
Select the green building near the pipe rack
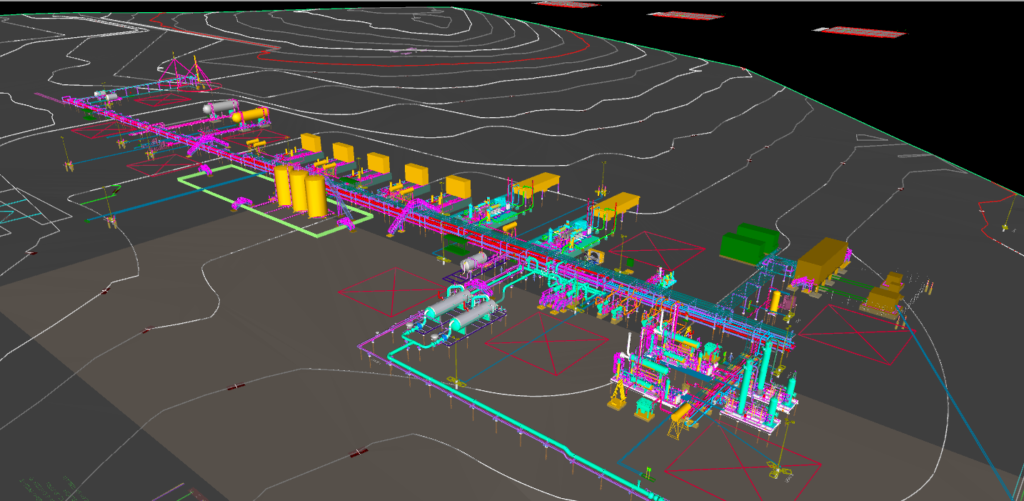tap(749, 243)
